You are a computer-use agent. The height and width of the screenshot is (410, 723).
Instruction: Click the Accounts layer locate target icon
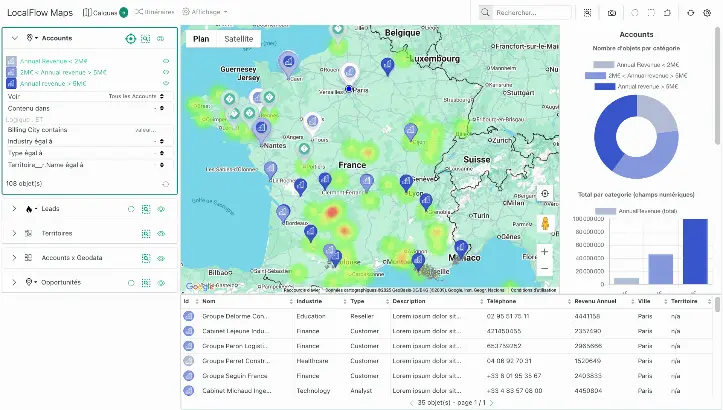coord(130,38)
